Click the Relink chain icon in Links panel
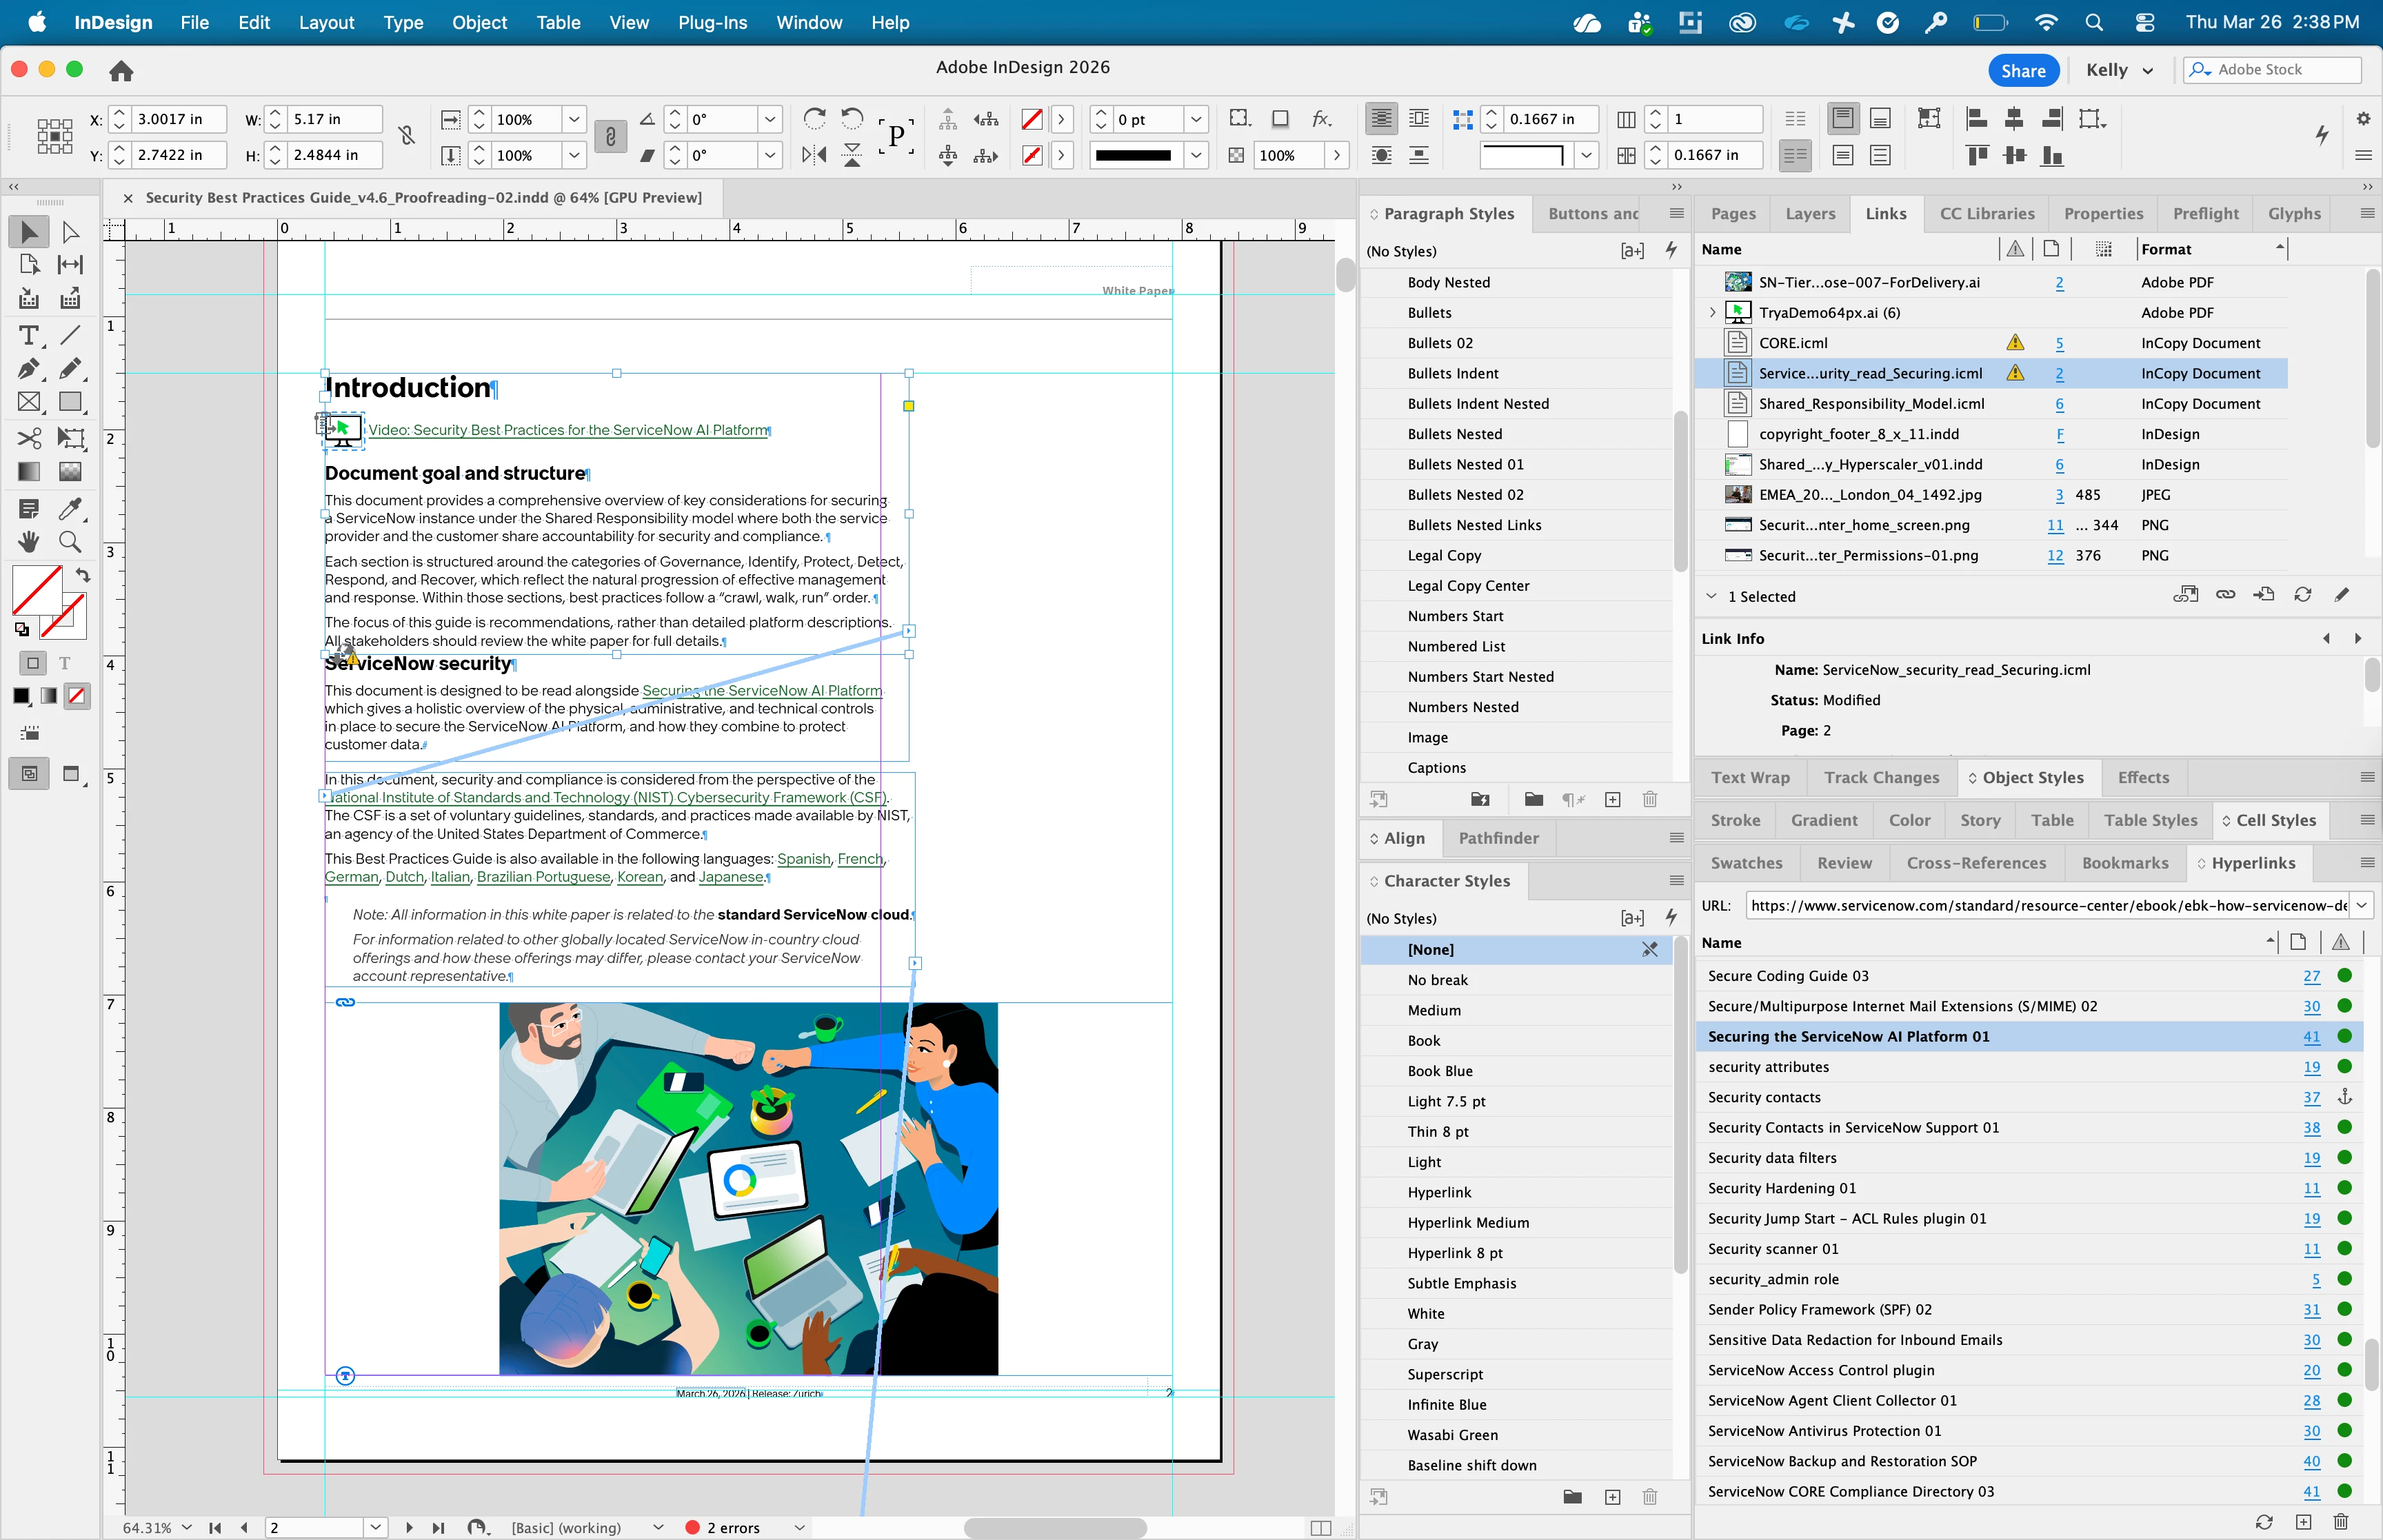2383x1540 pixels. [2225, 595]
